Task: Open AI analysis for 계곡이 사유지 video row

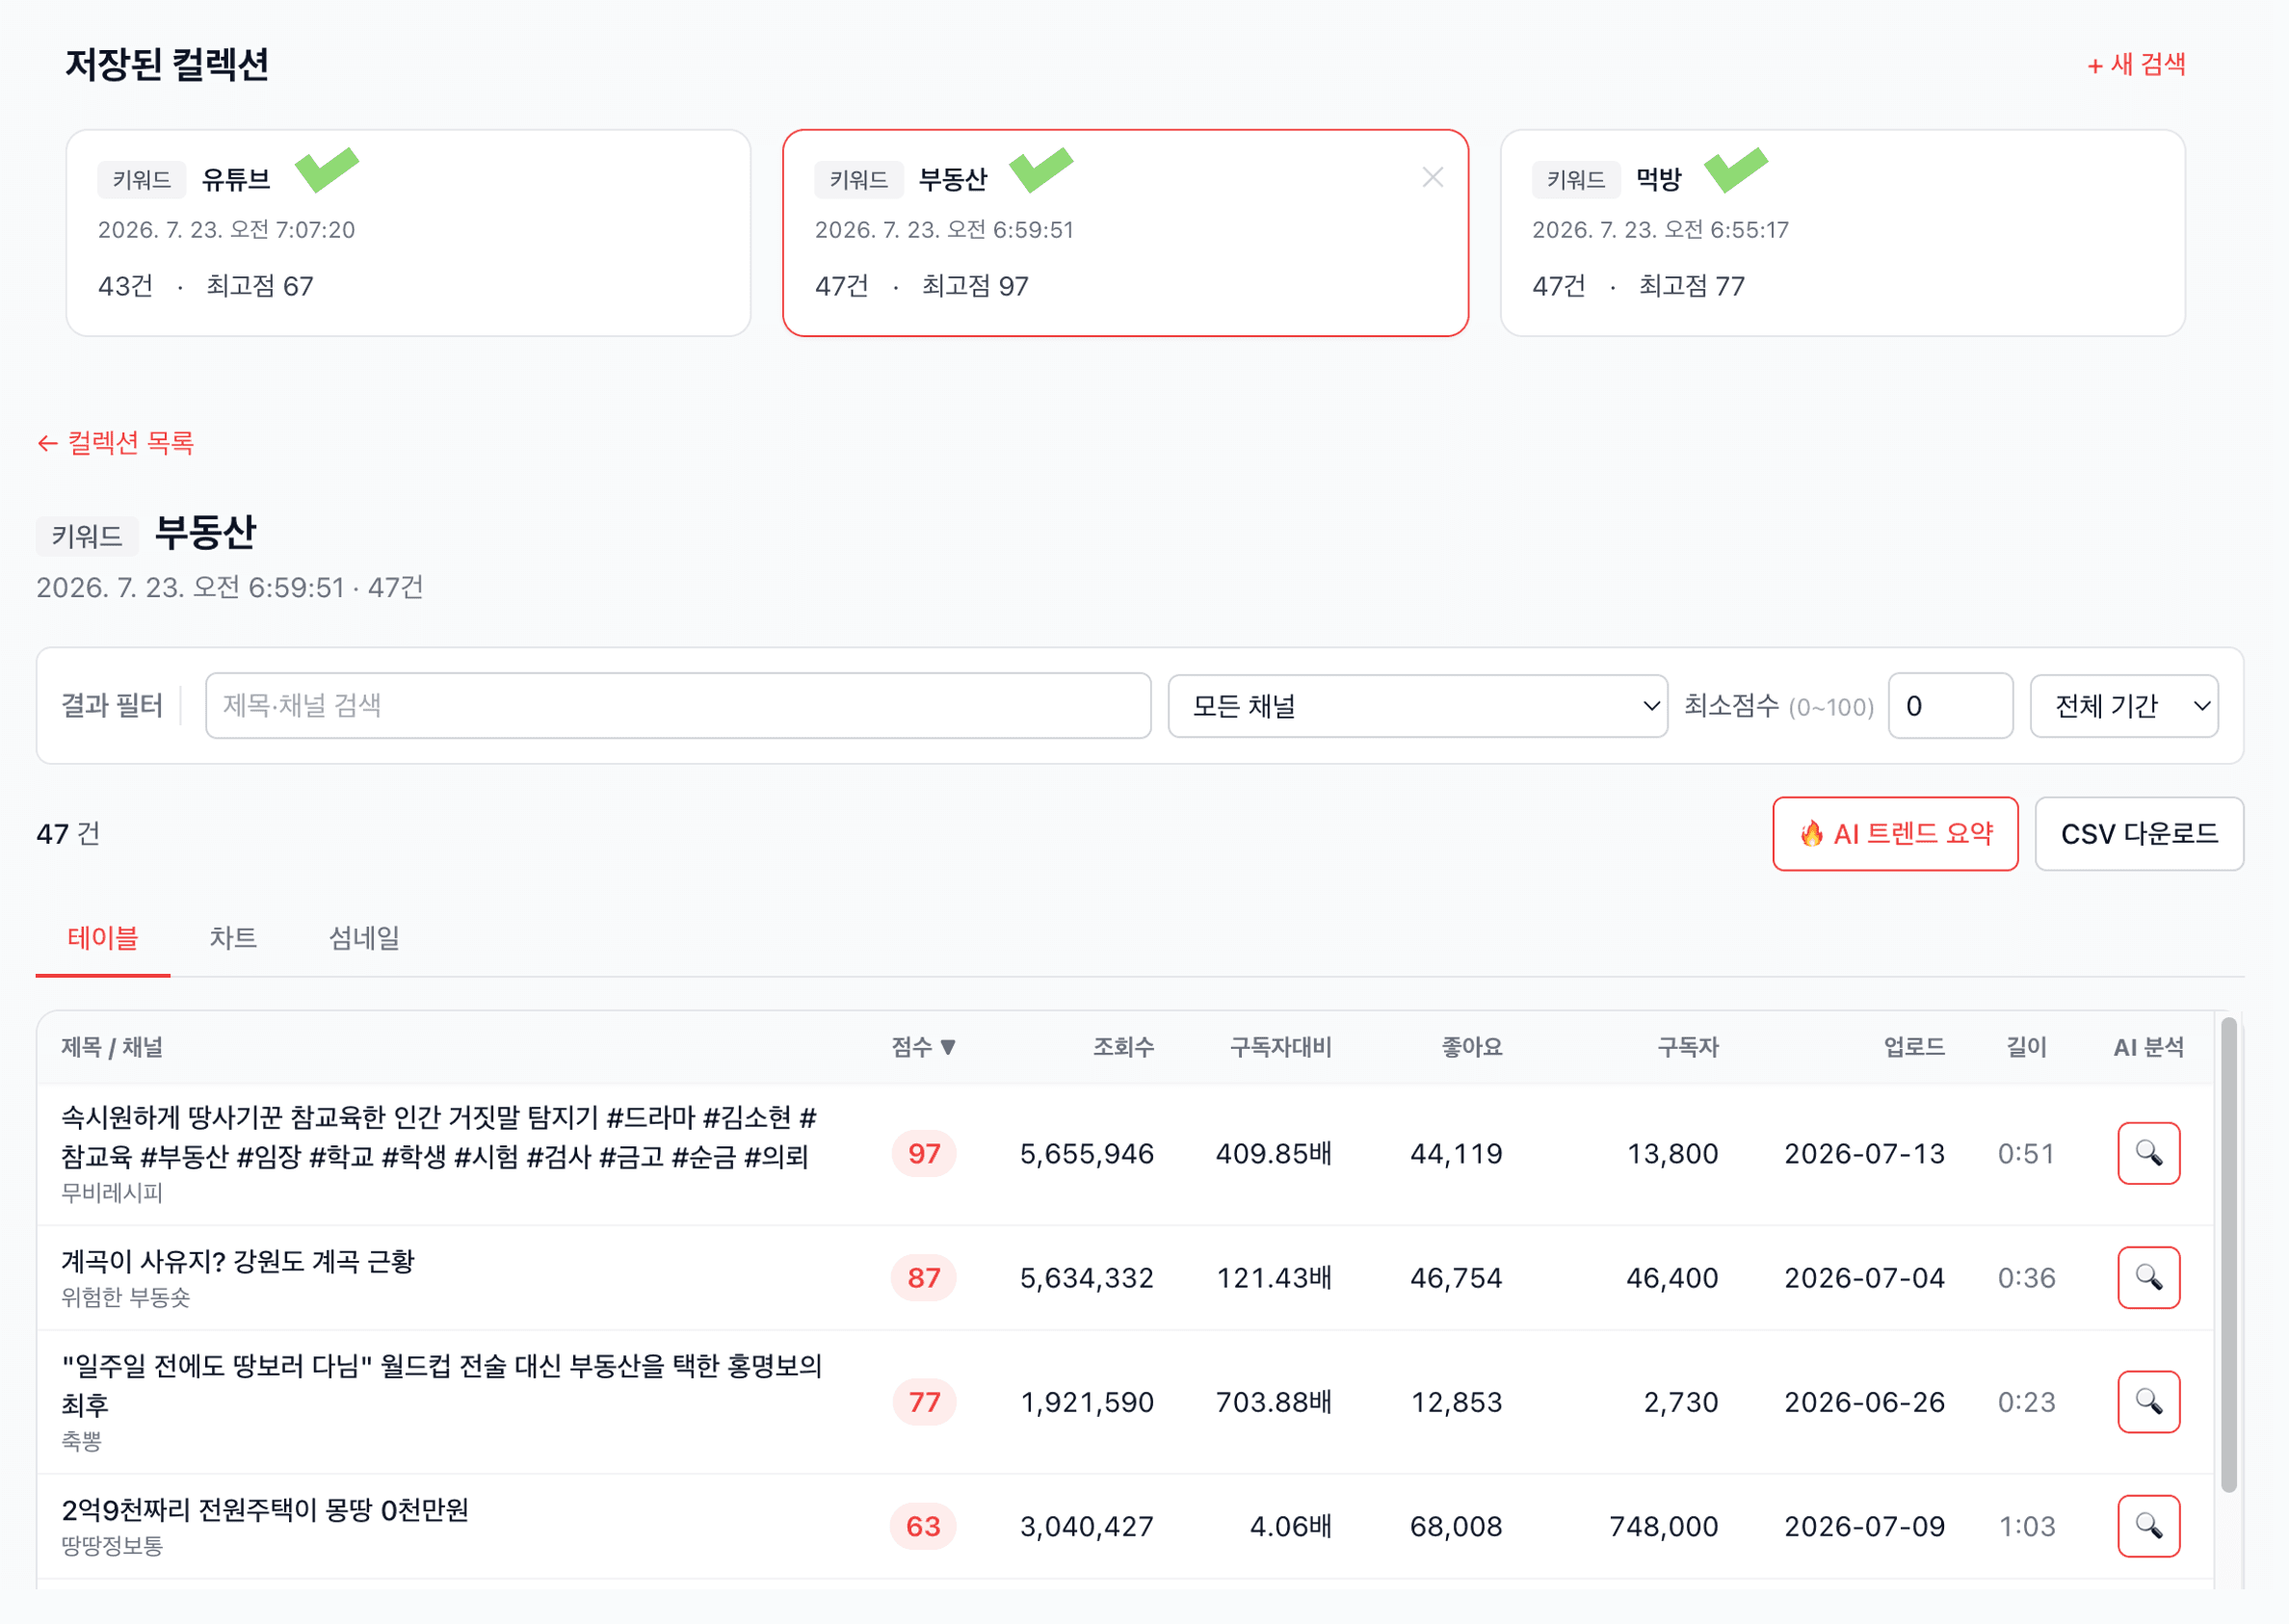Action: pyautogui.click(x=2148, y=1277)
